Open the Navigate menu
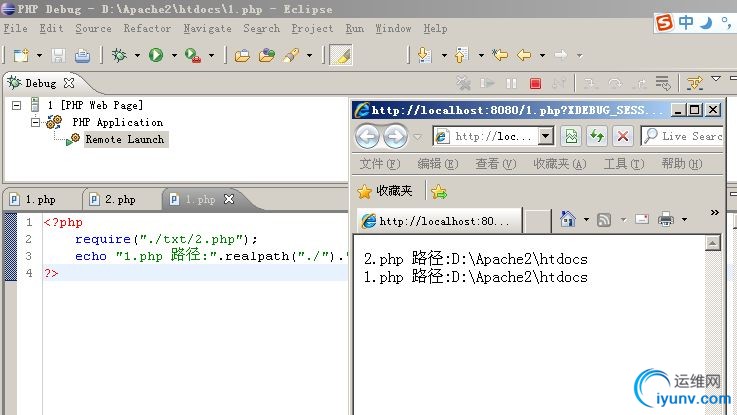Viewport: 737px width, 415px height. pos(207,29)
